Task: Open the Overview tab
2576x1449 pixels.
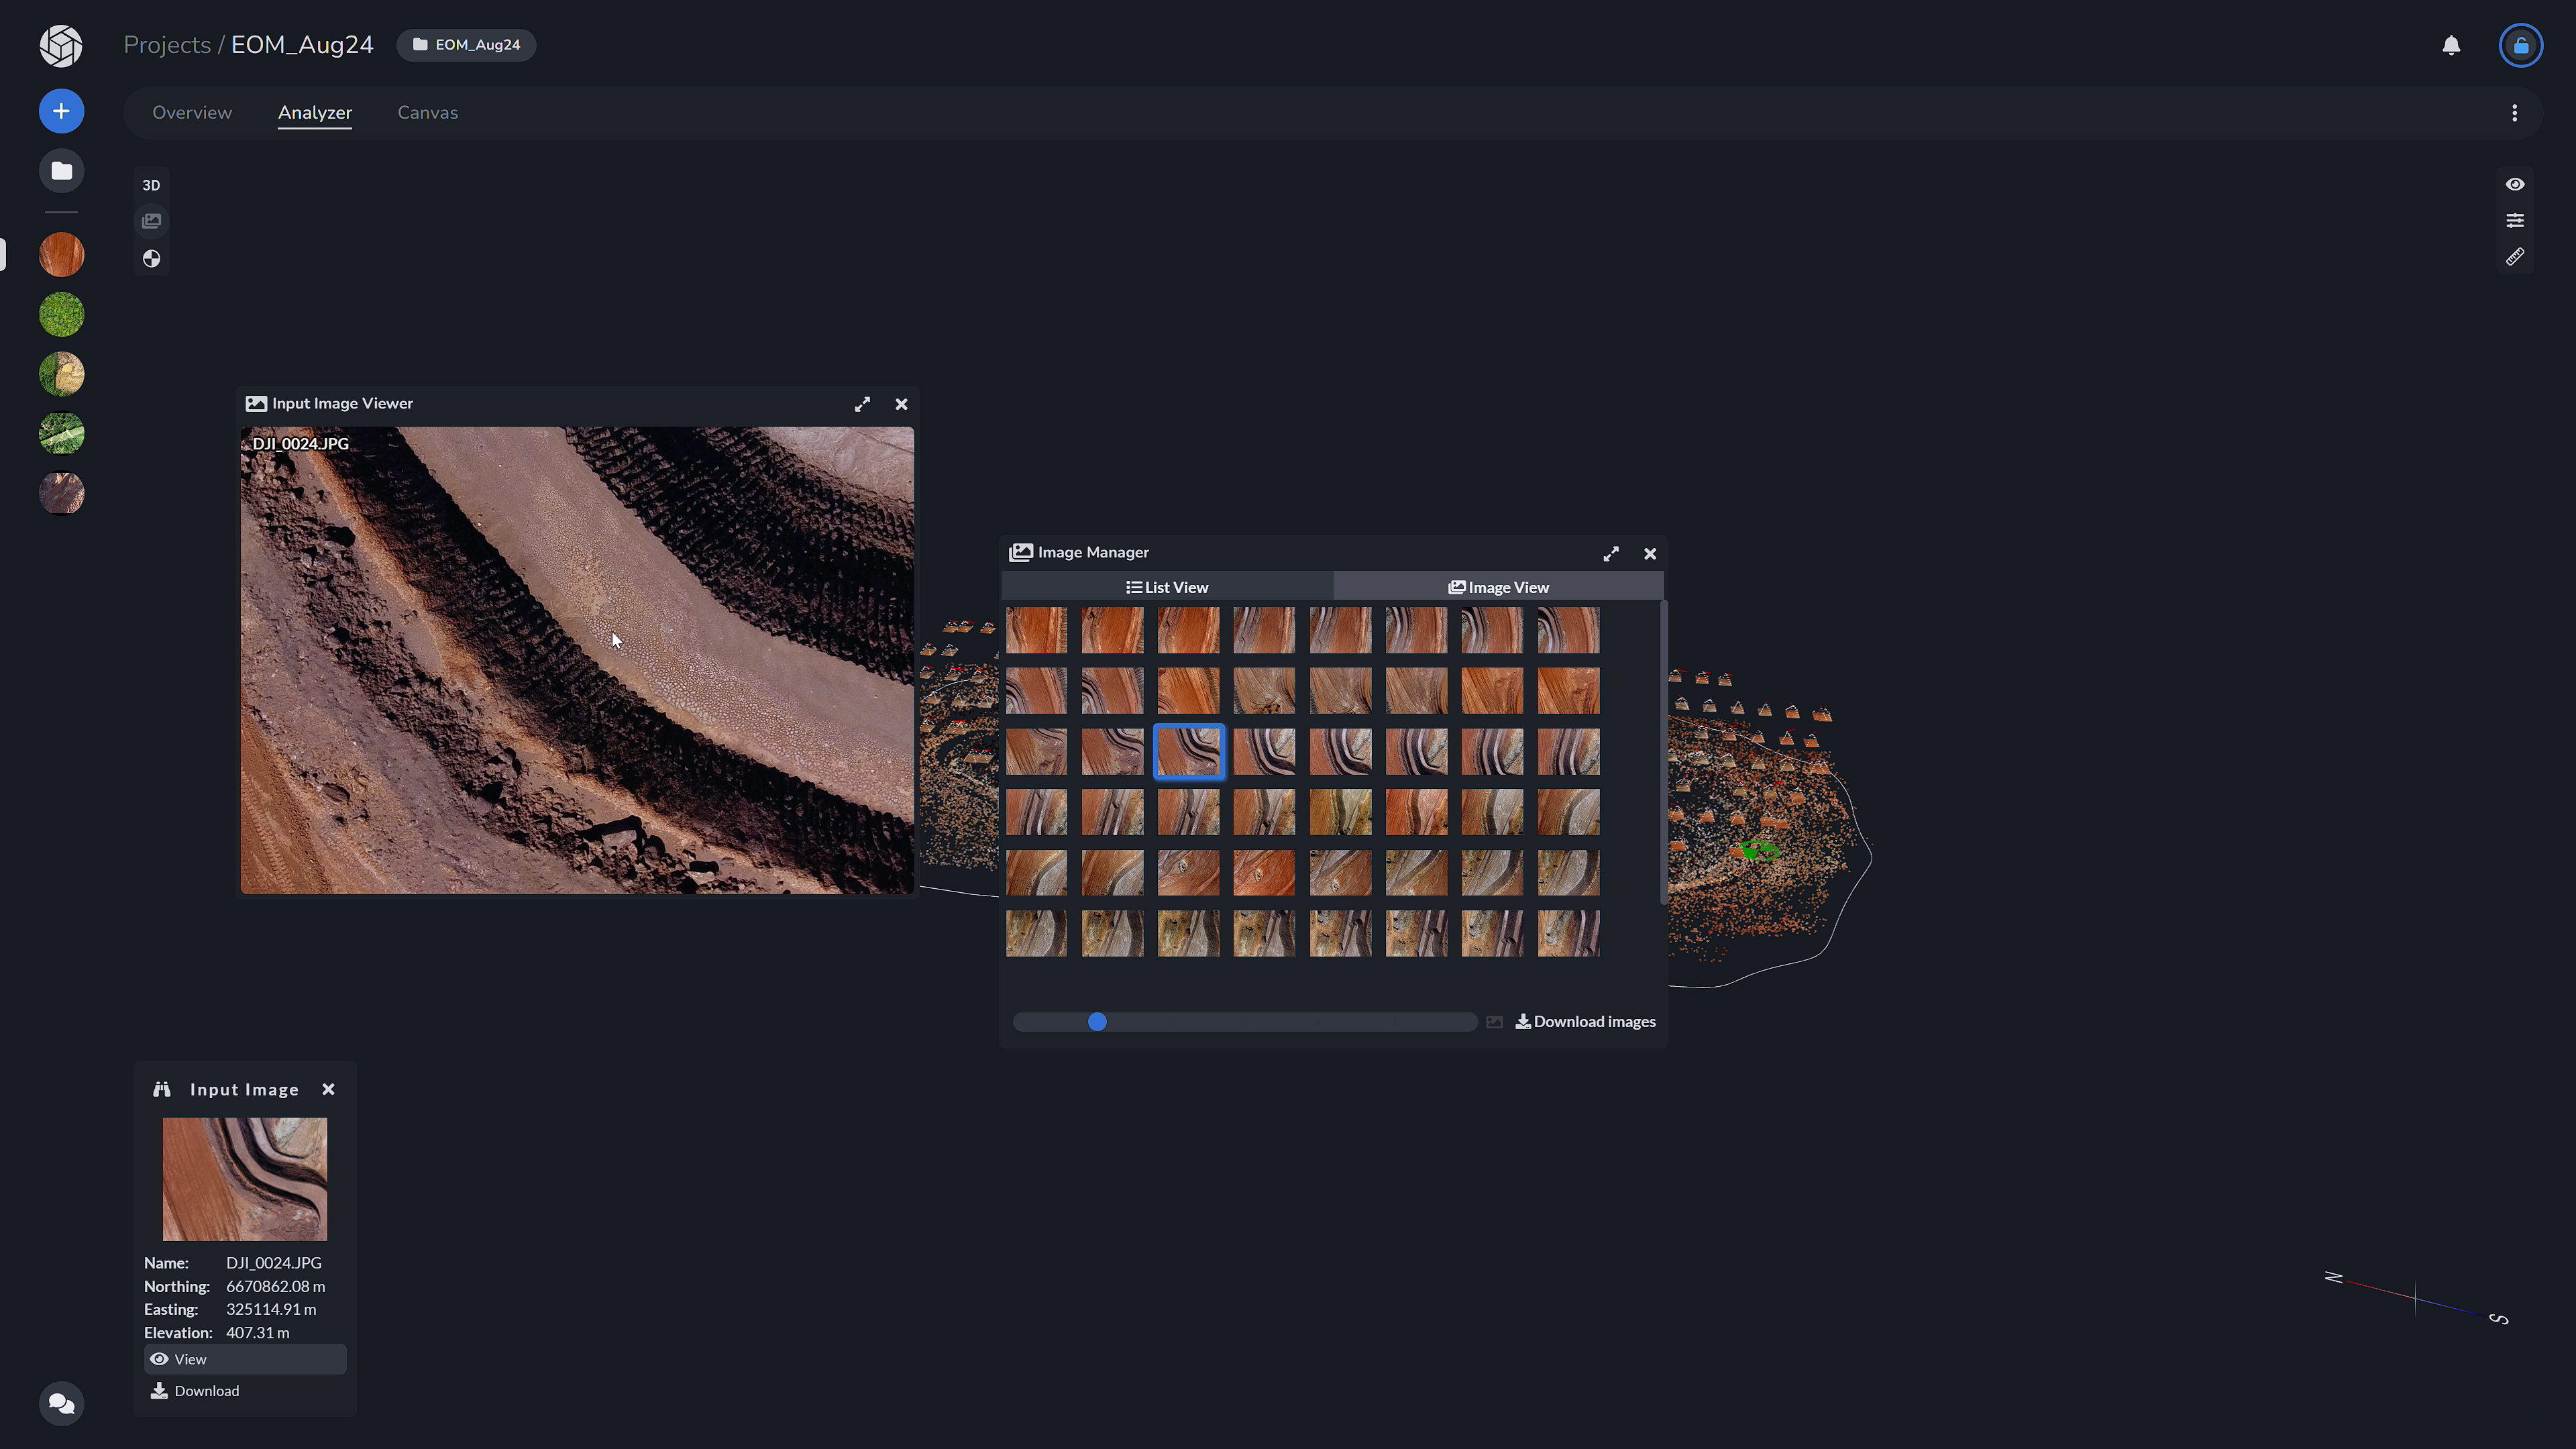Action: (x=192, y=112)
